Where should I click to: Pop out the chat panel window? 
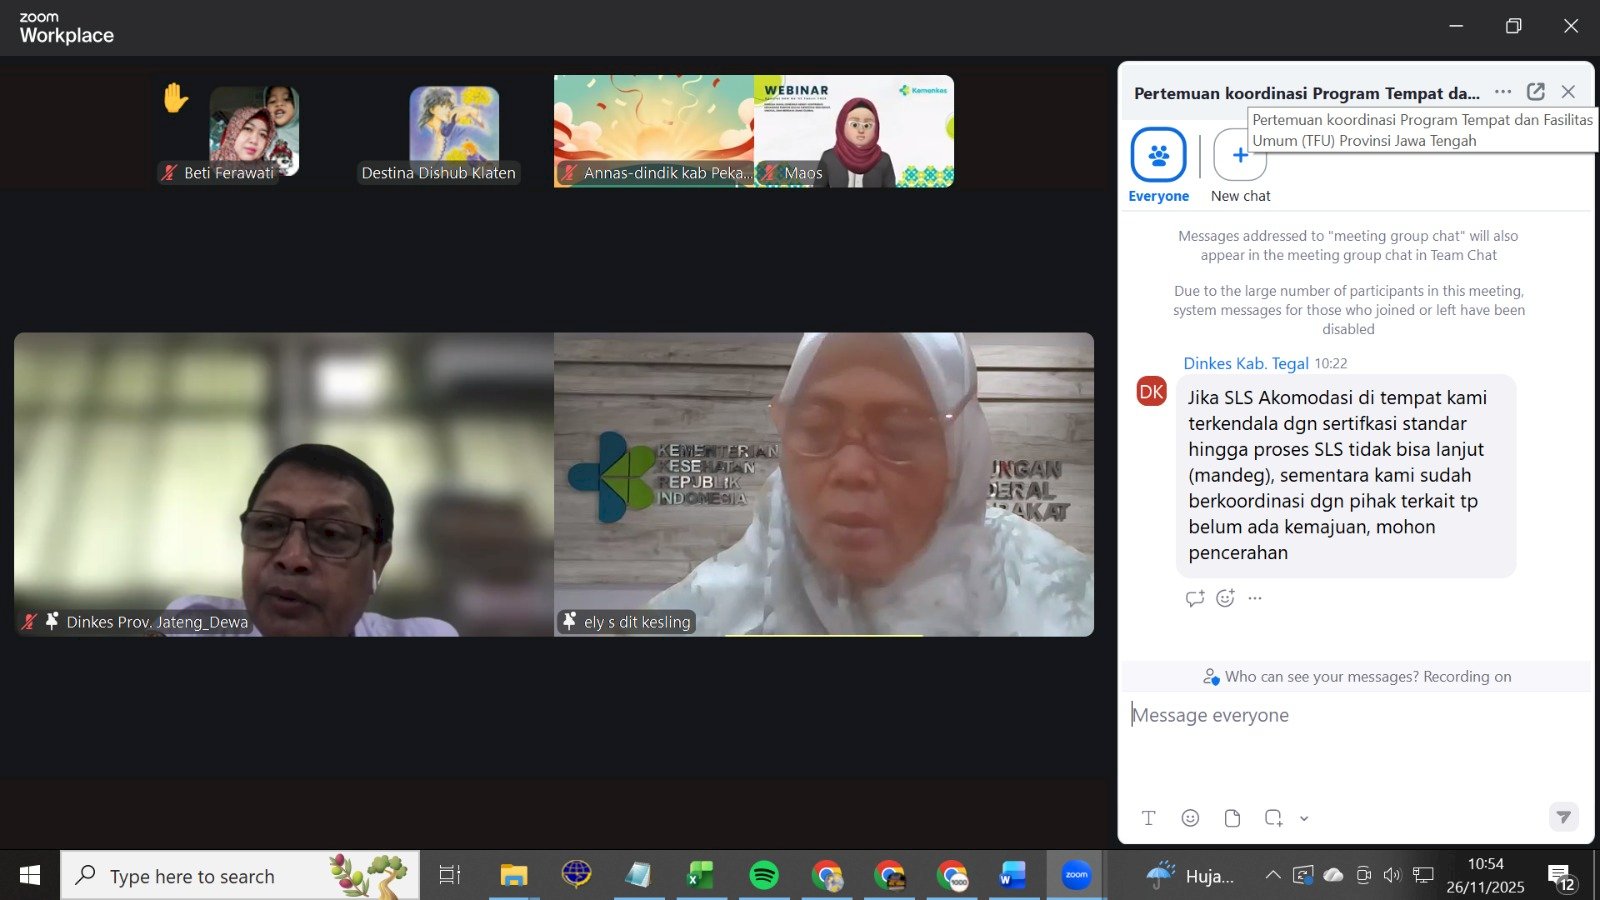click(x=1536, y=92)
